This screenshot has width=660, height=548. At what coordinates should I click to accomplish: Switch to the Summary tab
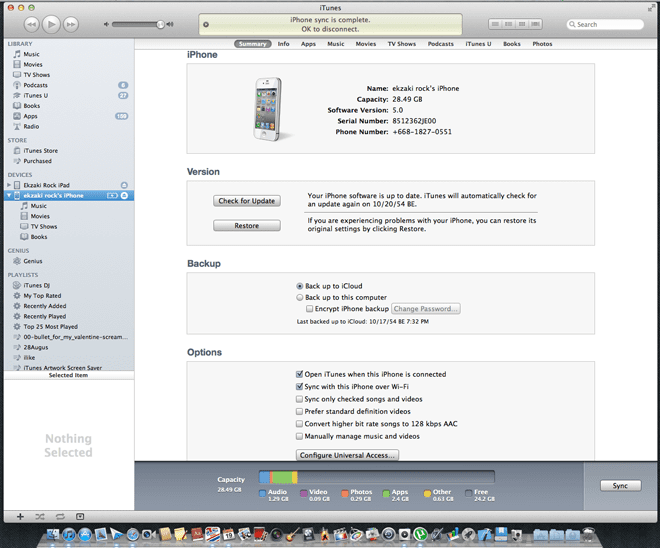pos(253,44)
